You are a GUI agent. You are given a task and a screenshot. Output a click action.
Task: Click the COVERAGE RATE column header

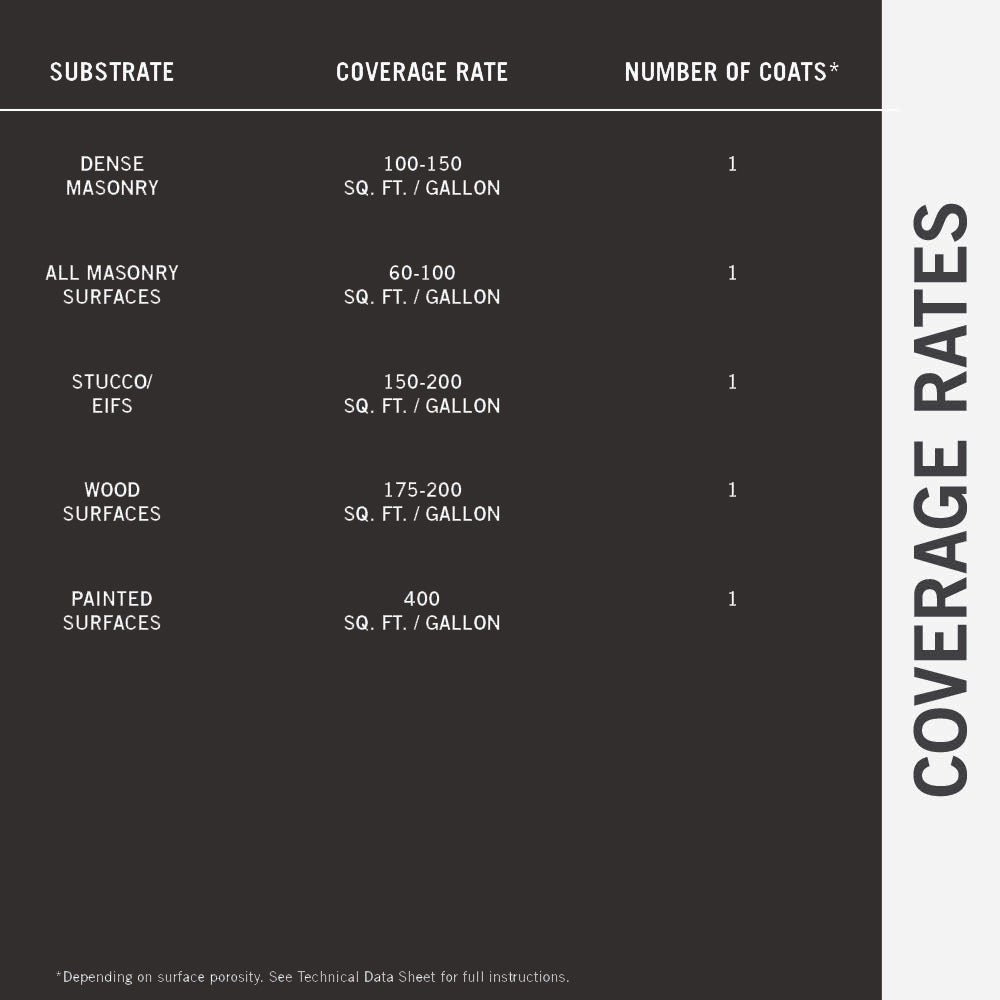pyautogui.click(x=422, y=72)
